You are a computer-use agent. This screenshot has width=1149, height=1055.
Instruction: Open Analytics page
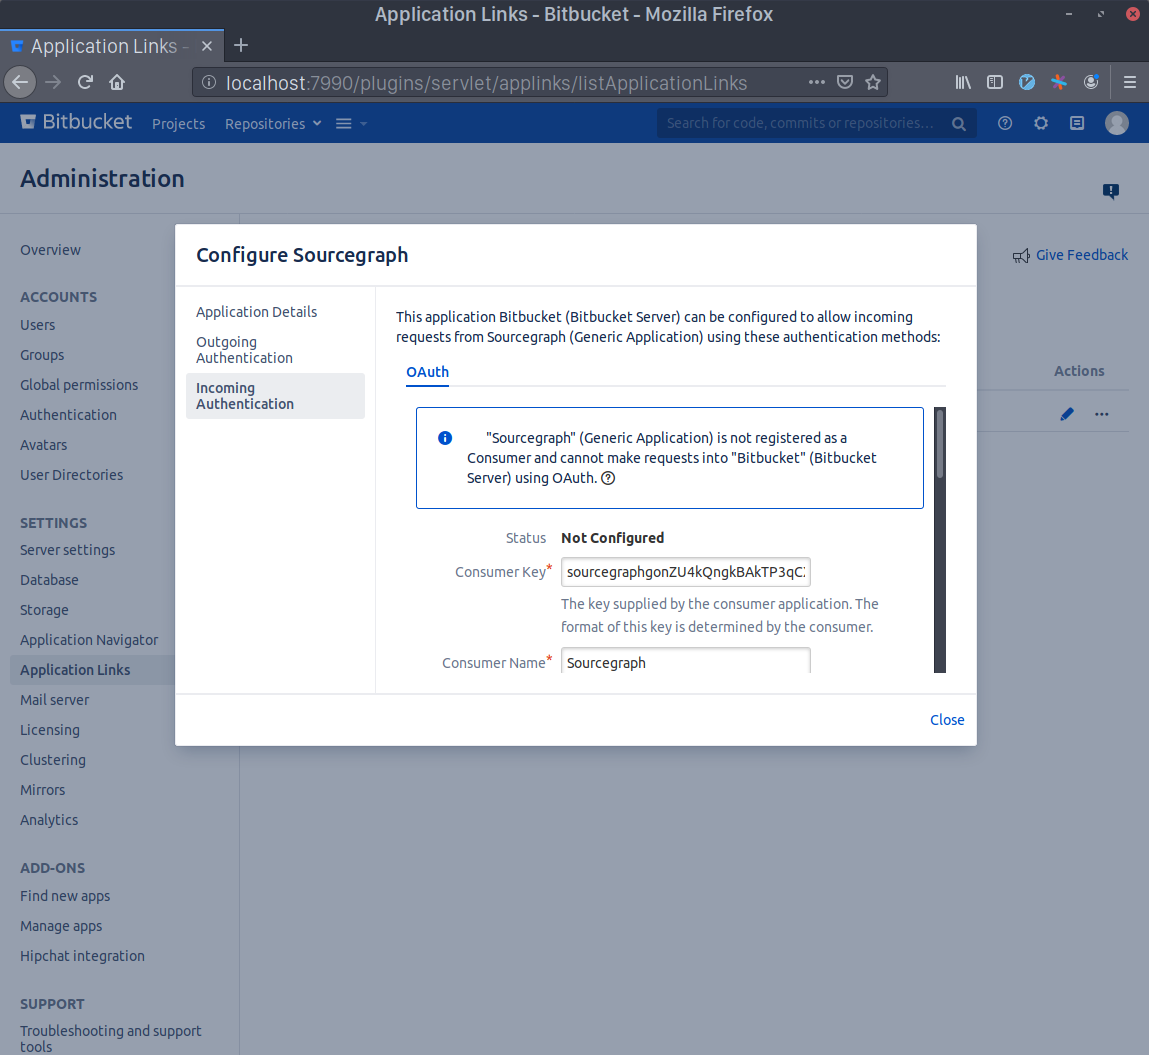point(49,821)
